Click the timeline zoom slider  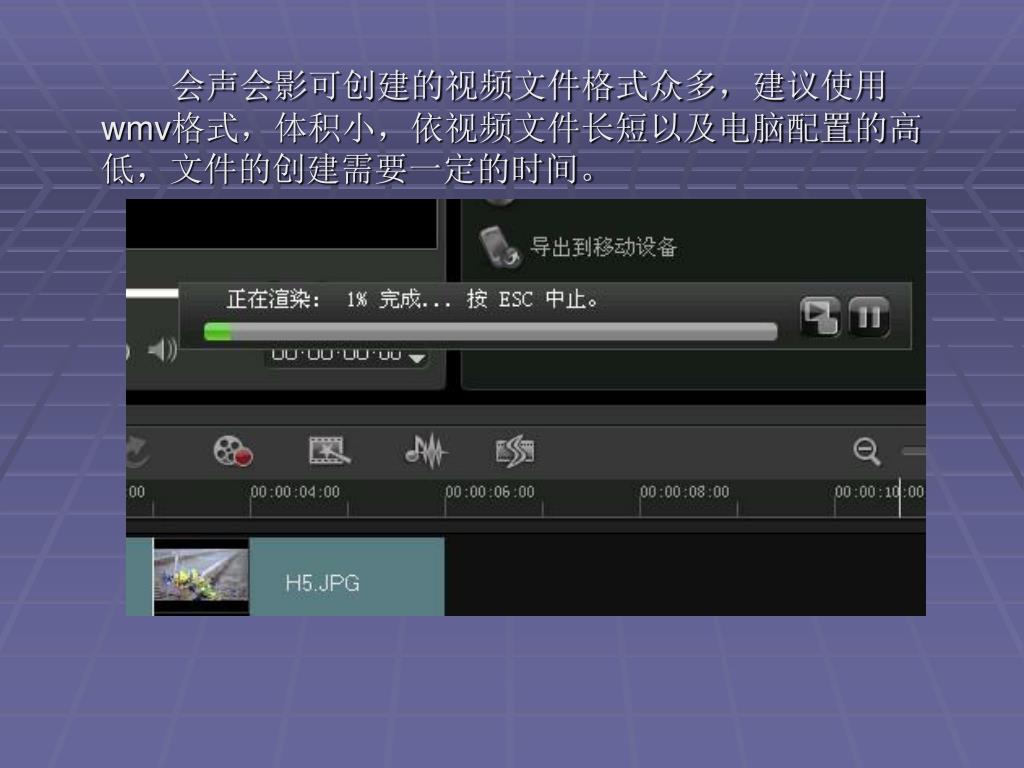coord(914,451)
